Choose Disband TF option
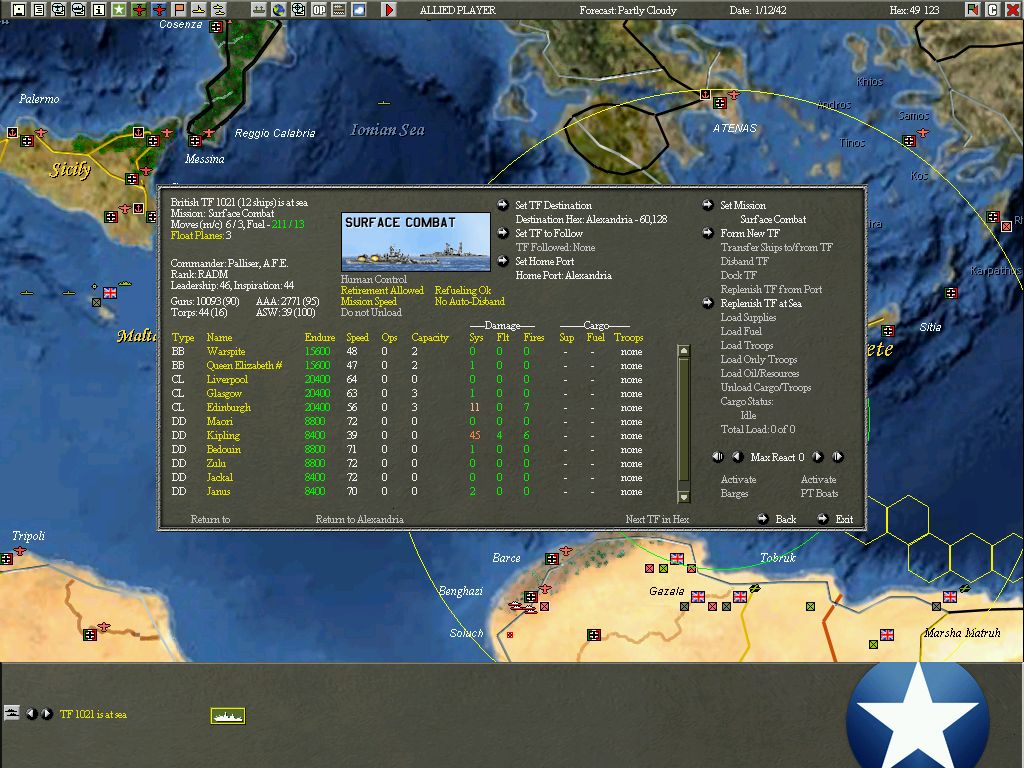 744,261
